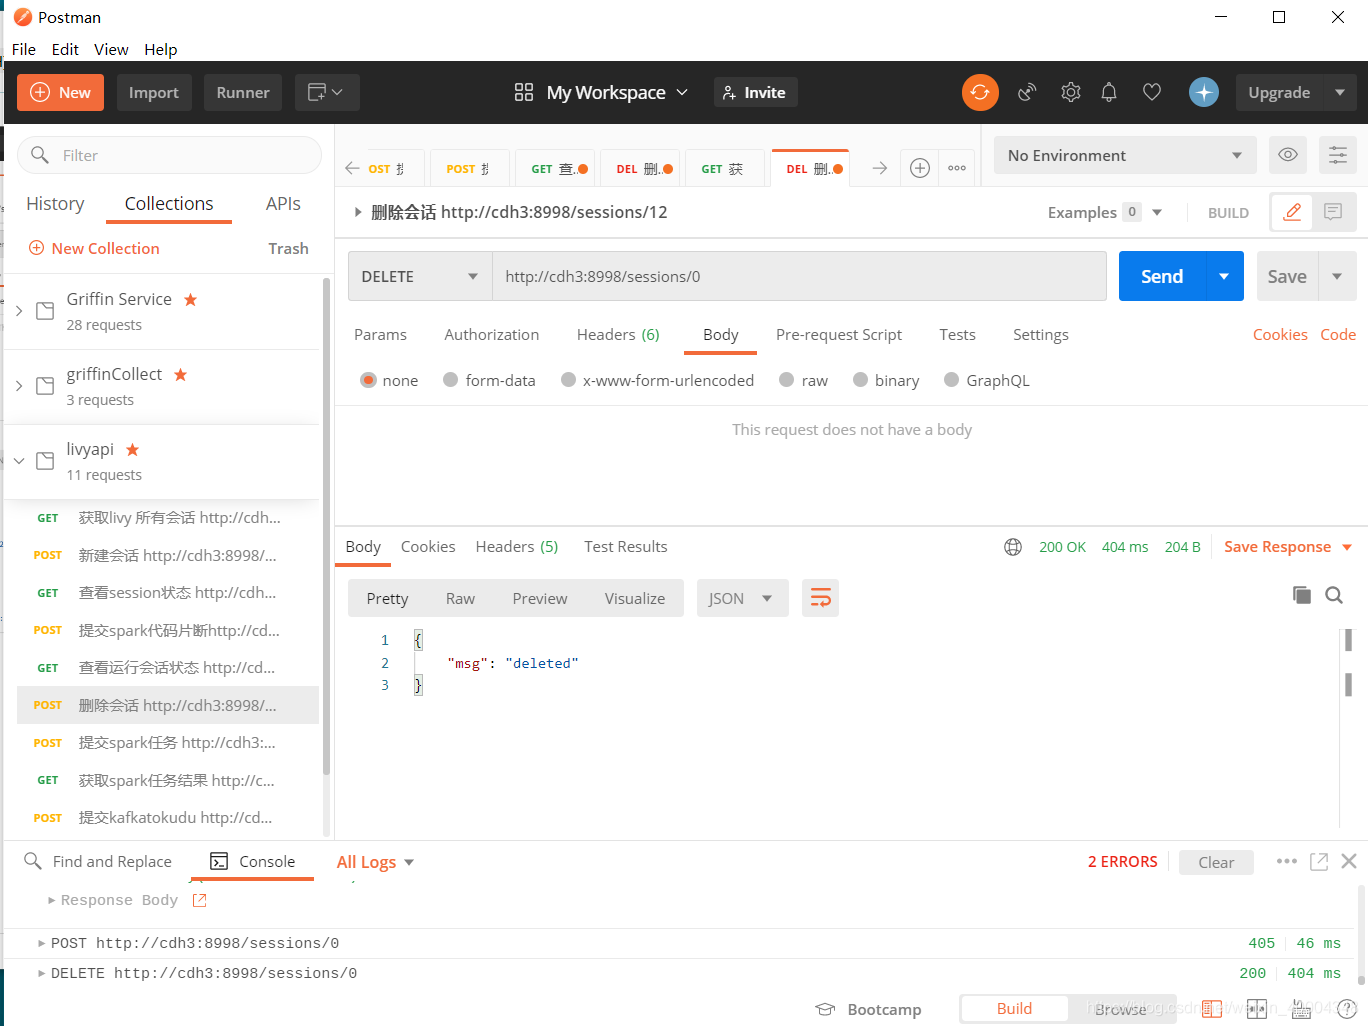Image resolution: width=1368 pixels, height=1026 pixels.
Task: Open the comments icon beside BUILD
Action: coord(1333,212)
